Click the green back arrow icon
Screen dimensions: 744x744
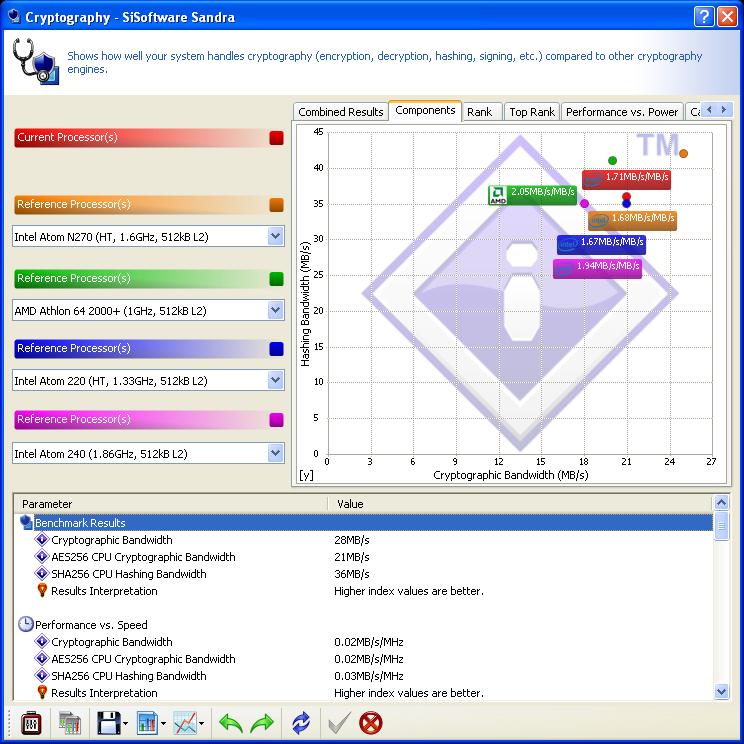point(231,723)
